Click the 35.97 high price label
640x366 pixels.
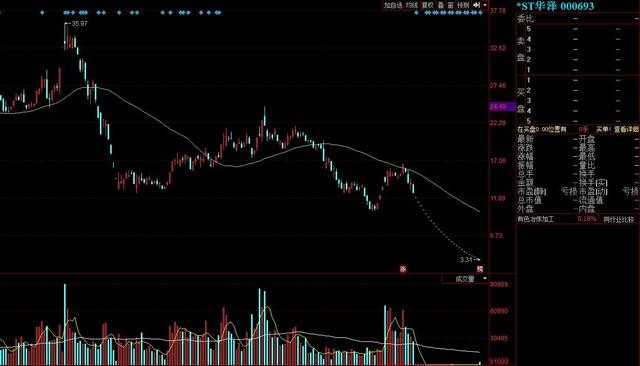79,24
